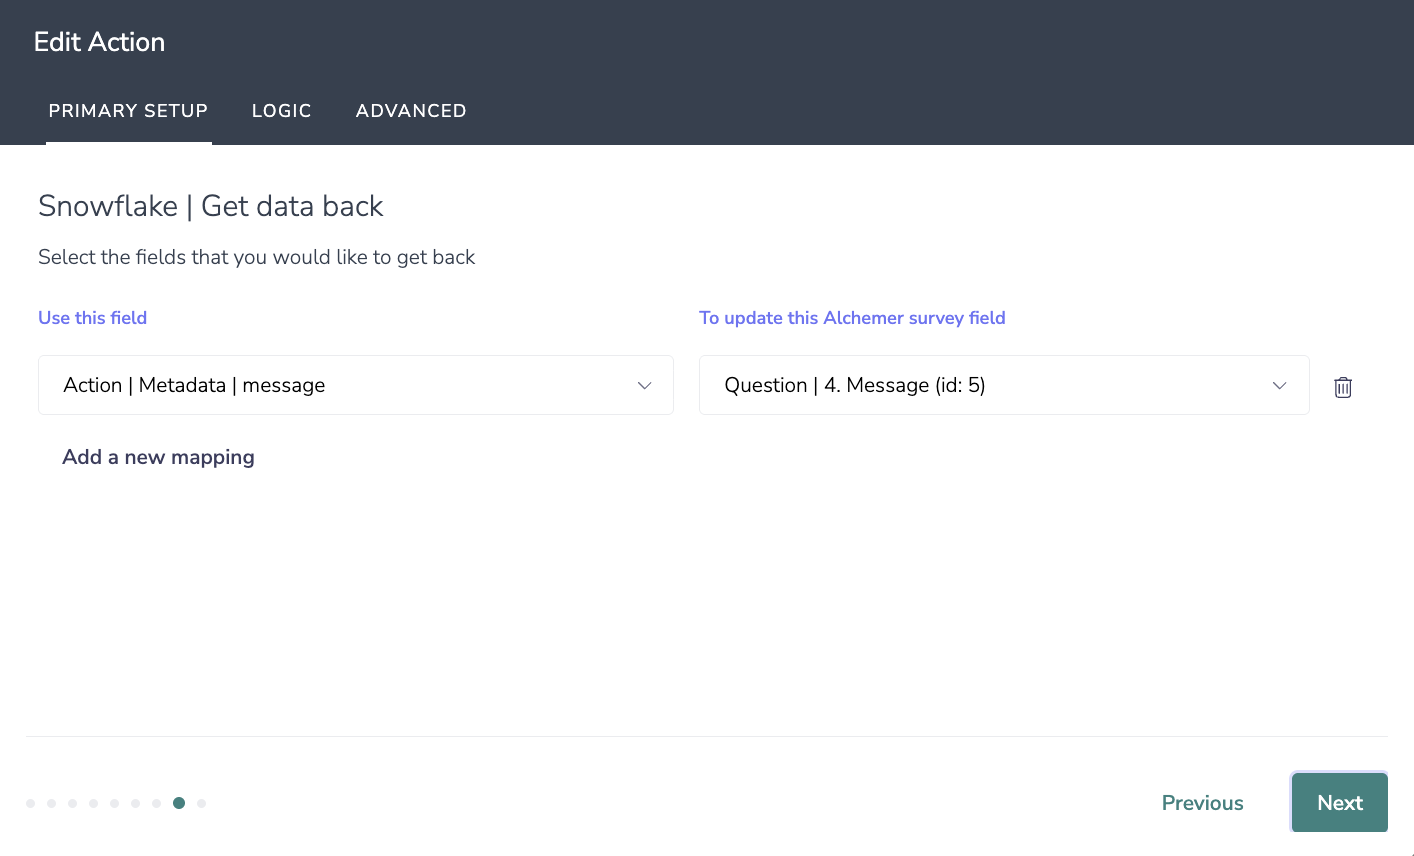
Task: Go to the fourth step dot
Action: (x=93, y=803)
